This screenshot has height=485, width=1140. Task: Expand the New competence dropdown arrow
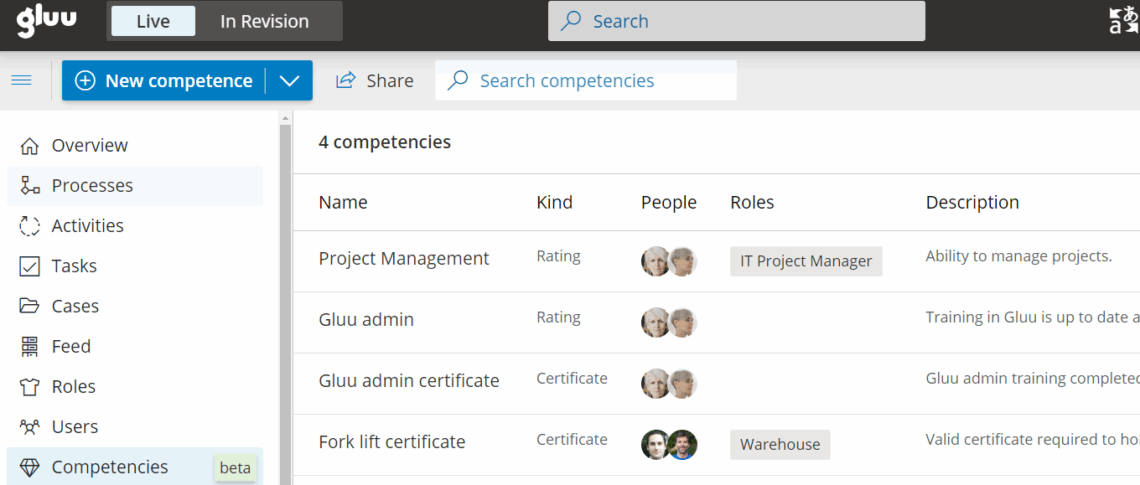[x=289, y=81]
